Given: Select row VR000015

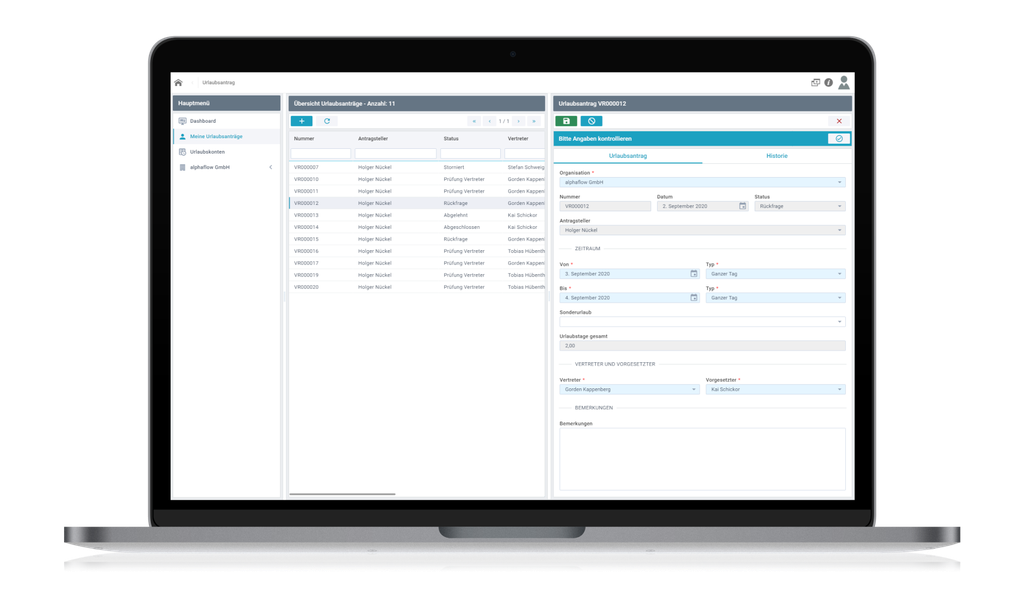Looking at the screenshot, I should point(417,239).
